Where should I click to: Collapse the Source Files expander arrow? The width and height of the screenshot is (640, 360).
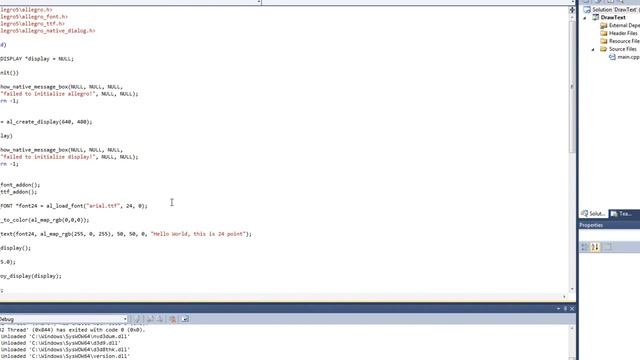point(593,49)
